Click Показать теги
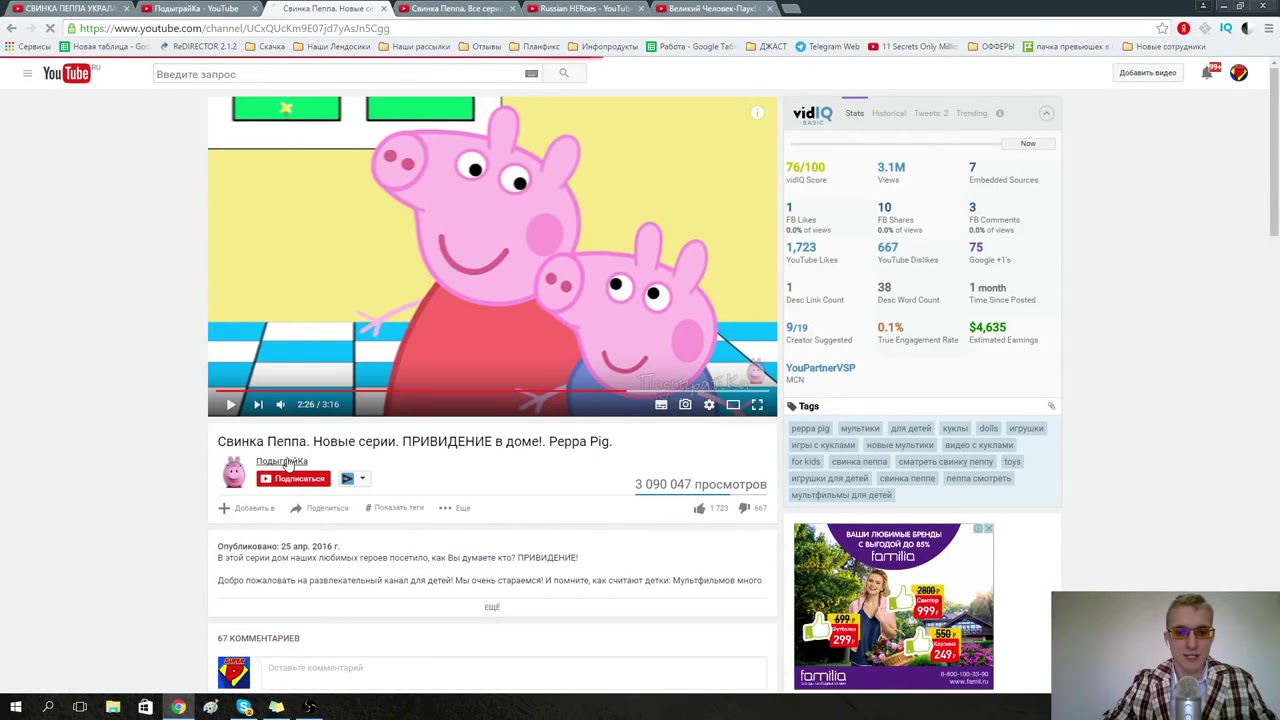The width and height of the screenshot is (1280, 720). tap(394, 508)
